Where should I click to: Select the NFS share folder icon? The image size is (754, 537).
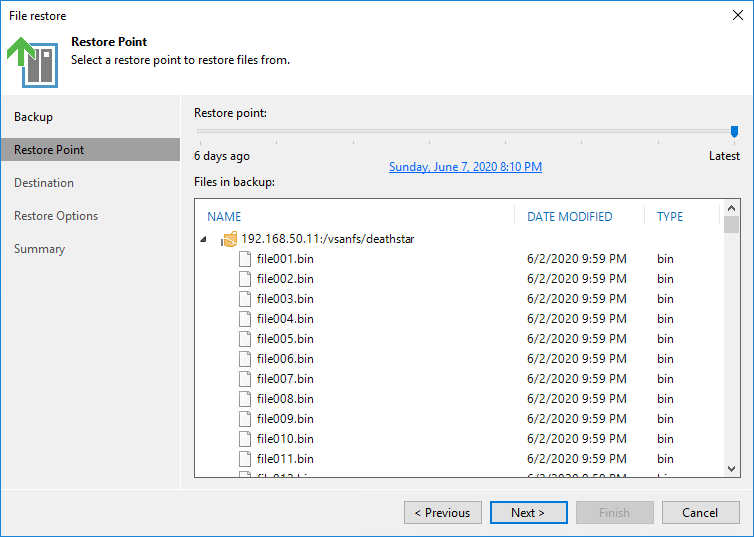pos(229,239)
